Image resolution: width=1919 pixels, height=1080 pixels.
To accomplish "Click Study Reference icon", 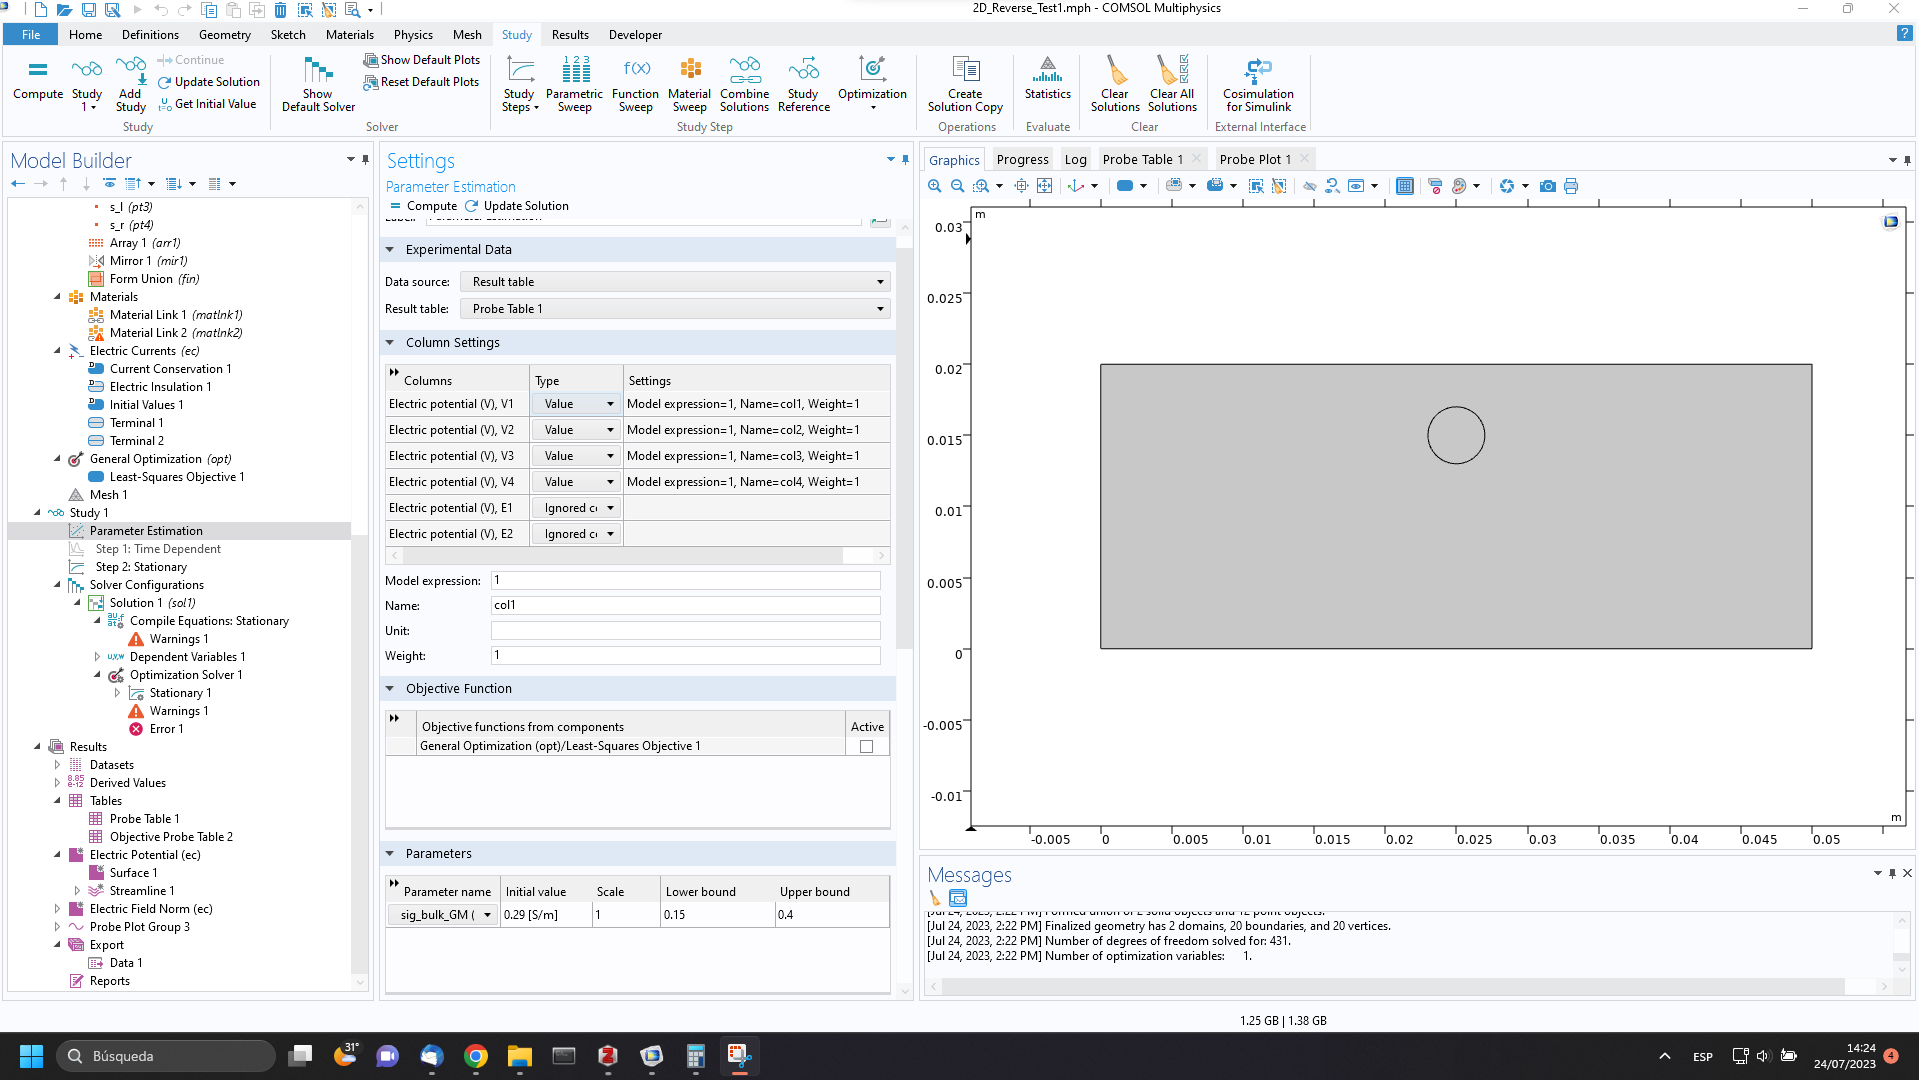I will point(803,84).
